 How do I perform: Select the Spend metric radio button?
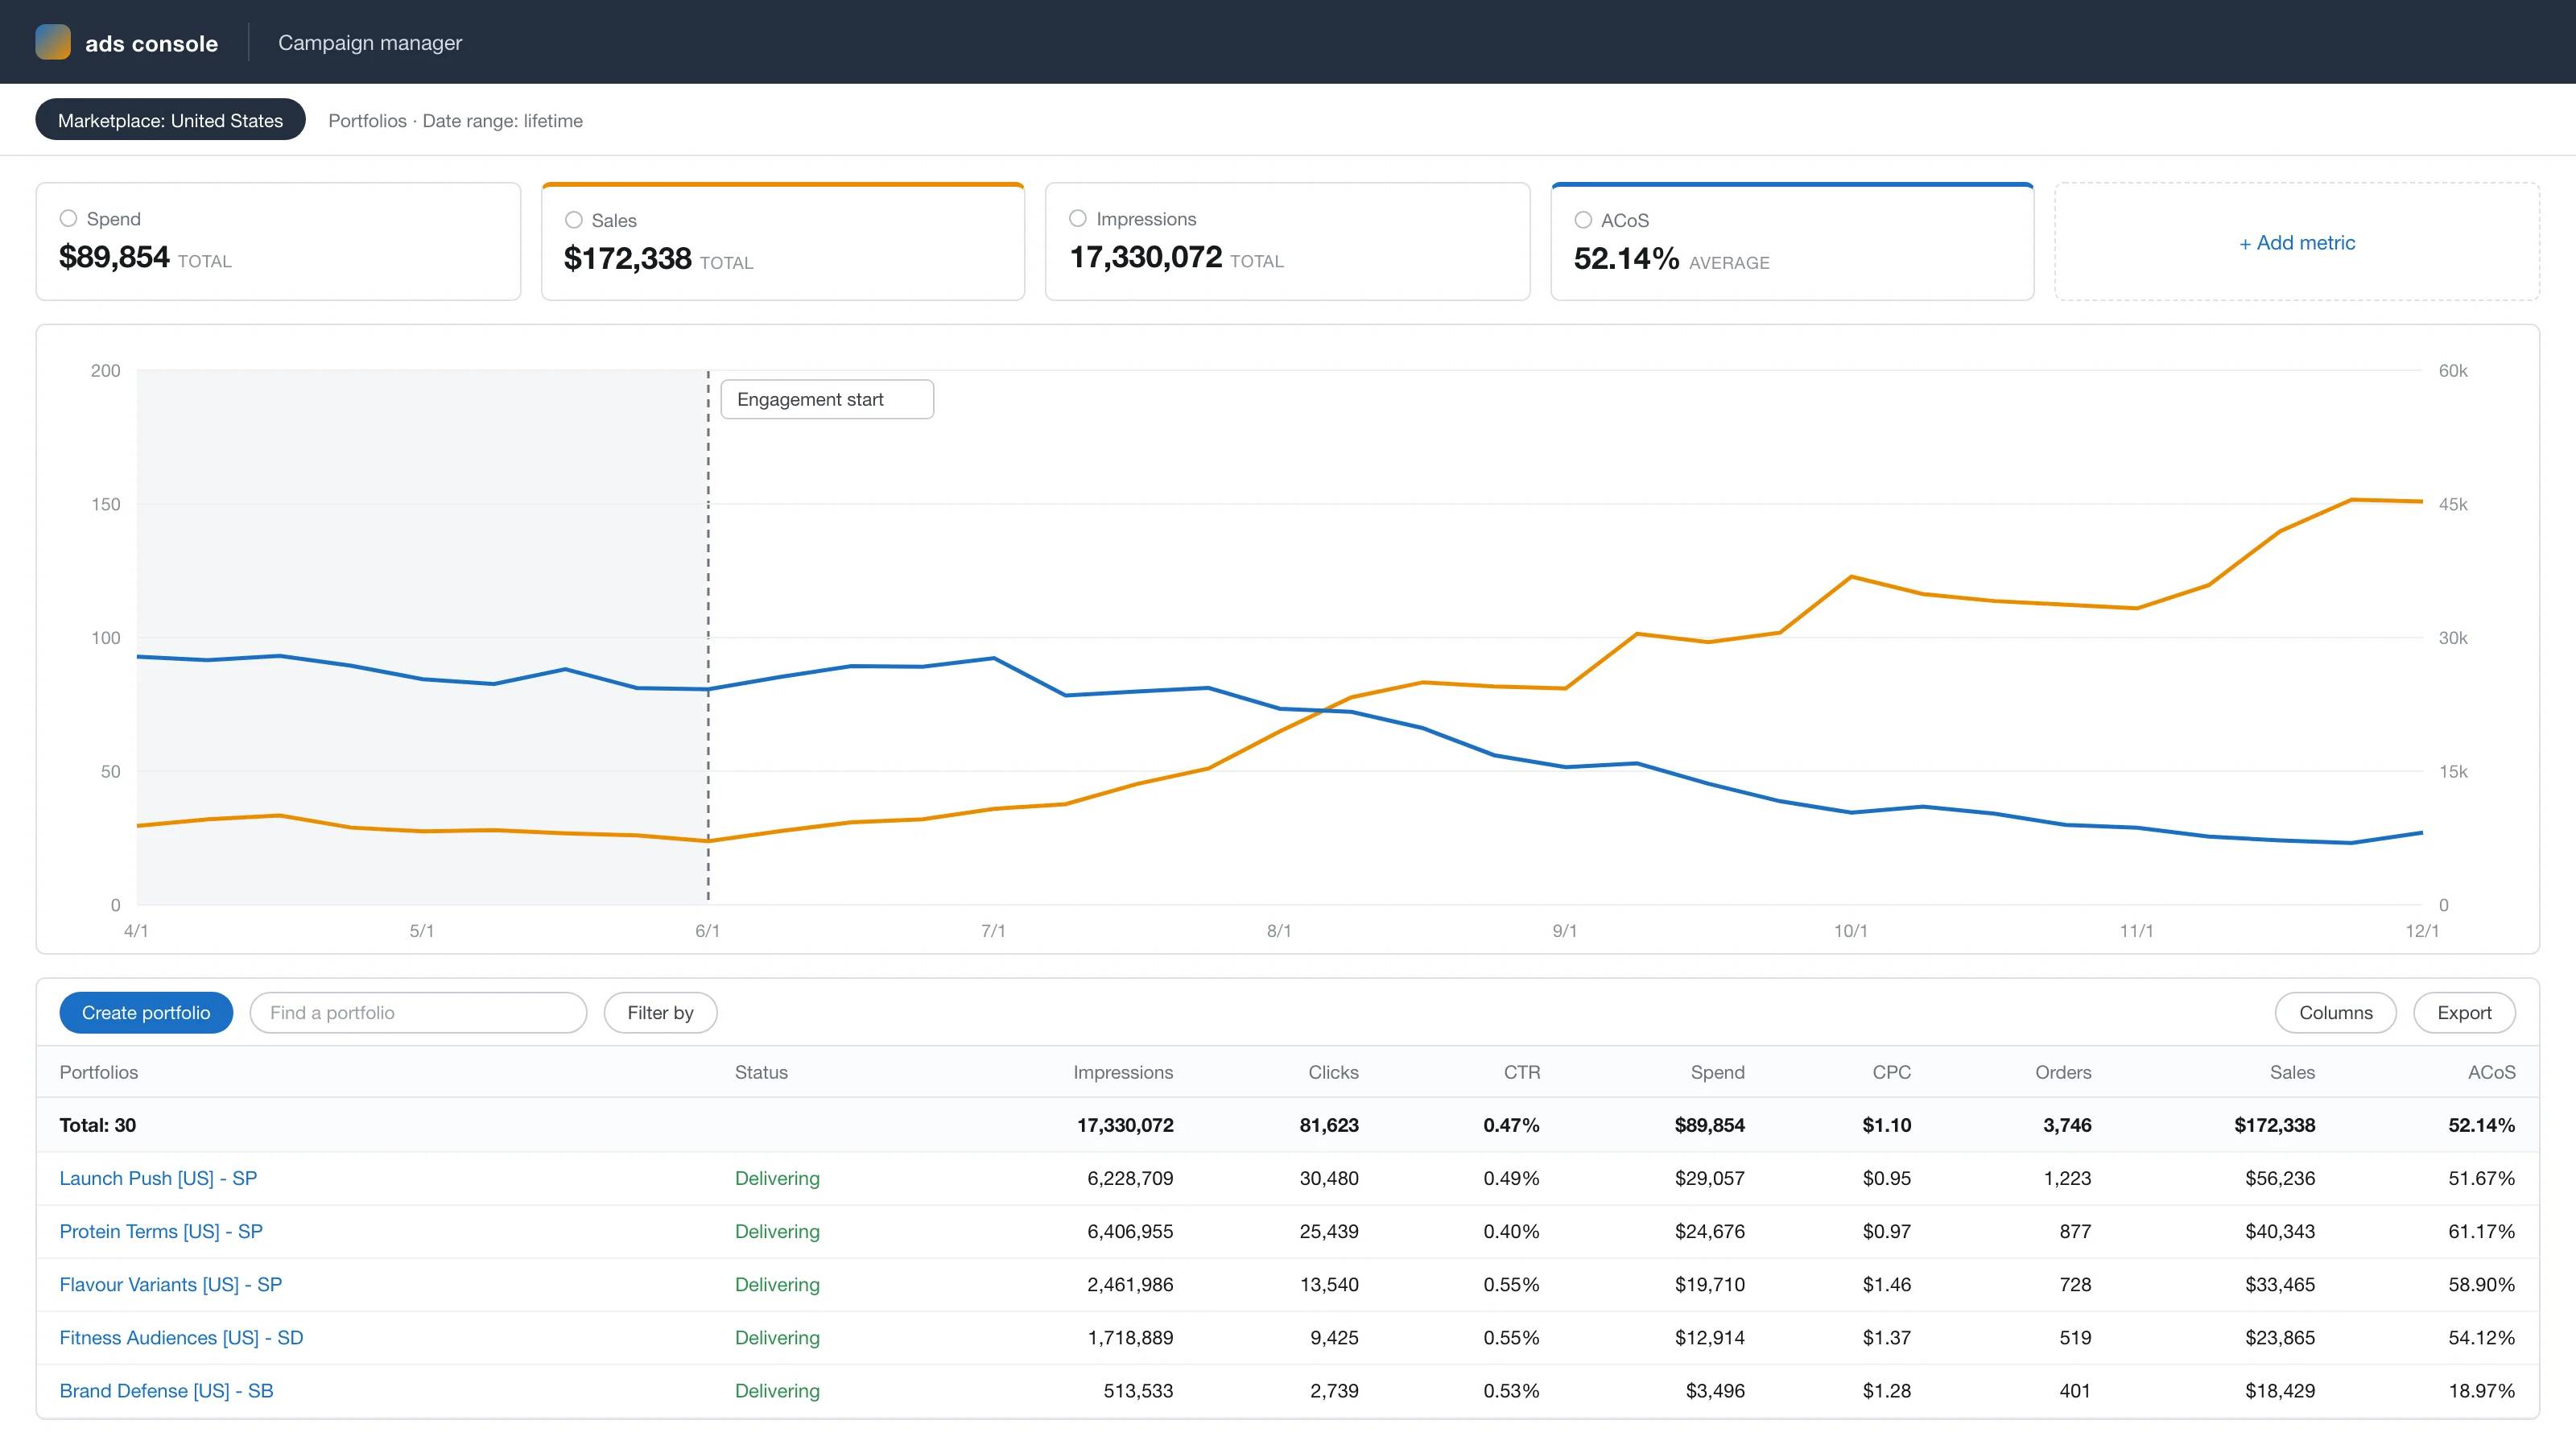tap(68, 218)
